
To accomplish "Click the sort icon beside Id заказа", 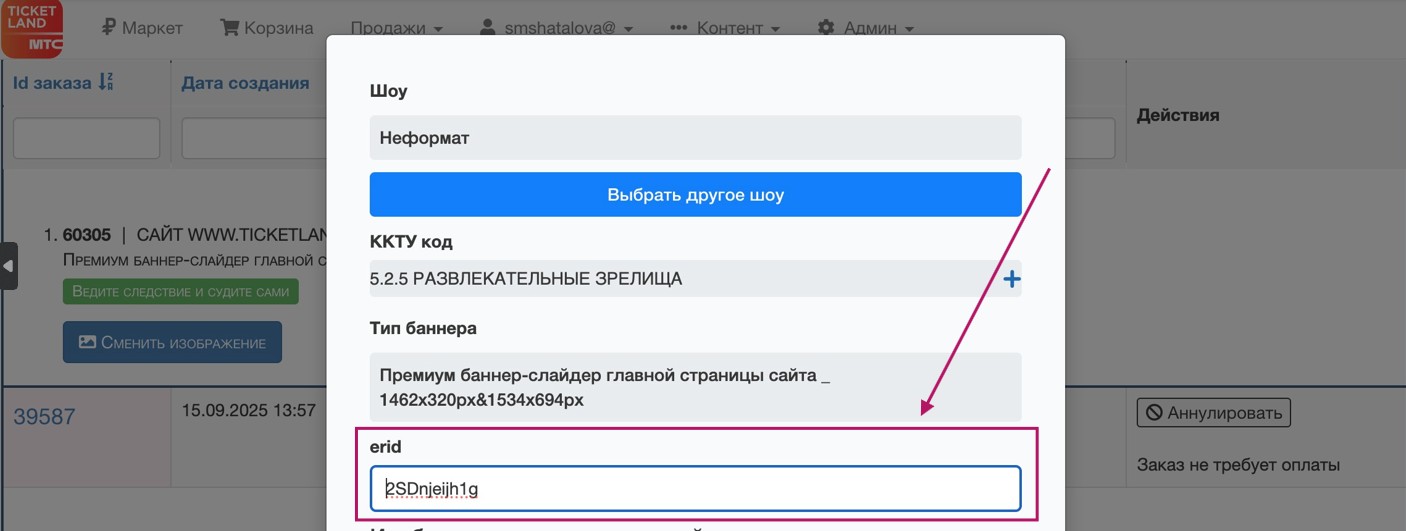I will [x=106, y=83].
